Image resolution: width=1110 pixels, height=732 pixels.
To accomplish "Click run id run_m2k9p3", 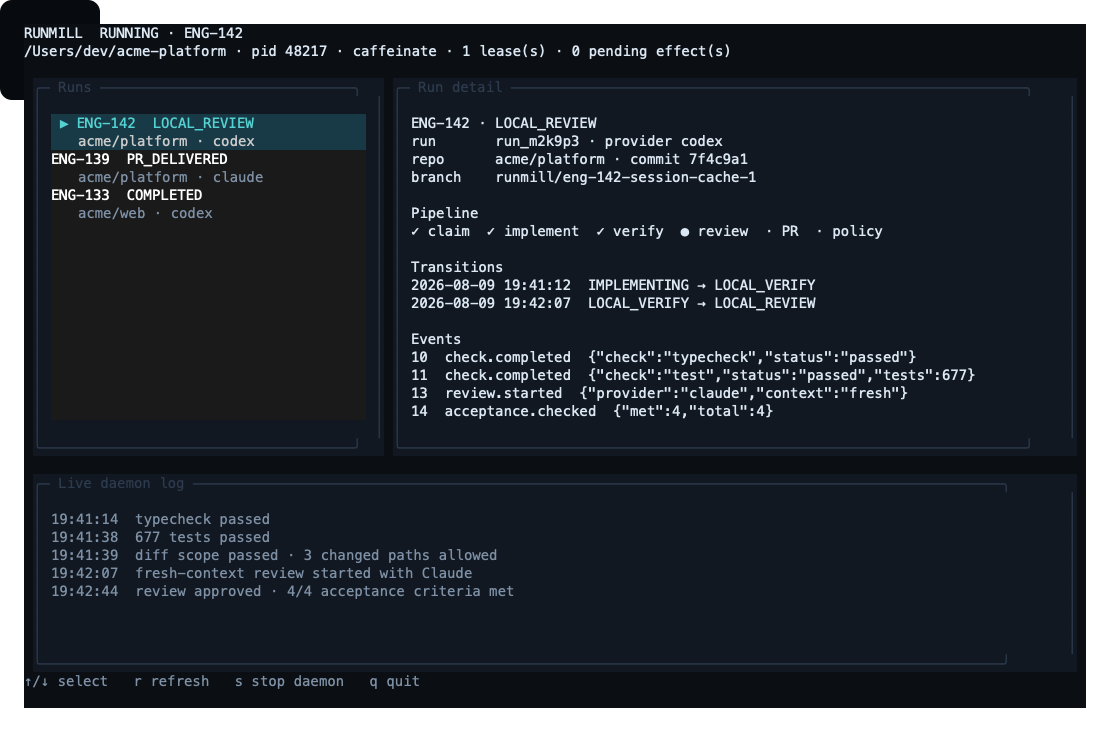I will tap(537, 141).
